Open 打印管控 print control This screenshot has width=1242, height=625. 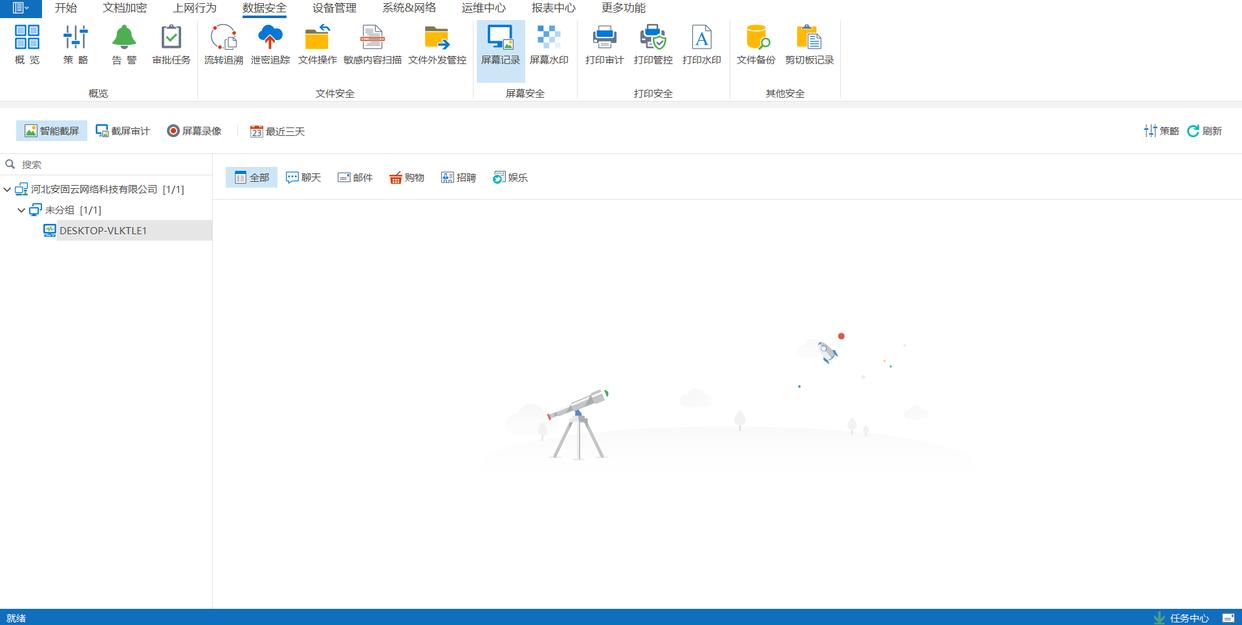[x=653, y=46]
